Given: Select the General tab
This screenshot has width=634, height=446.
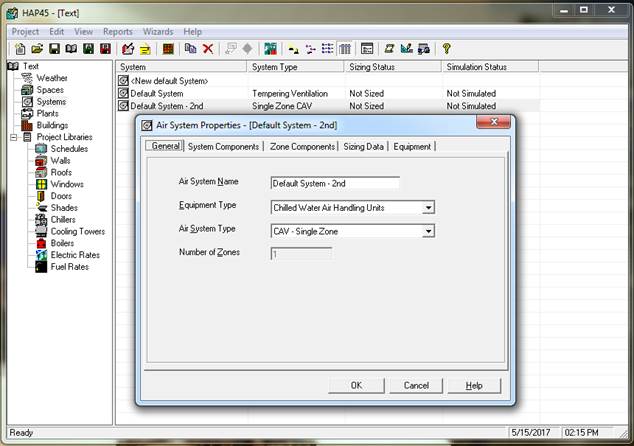Looking at the screenshot, I should [165, 146].
